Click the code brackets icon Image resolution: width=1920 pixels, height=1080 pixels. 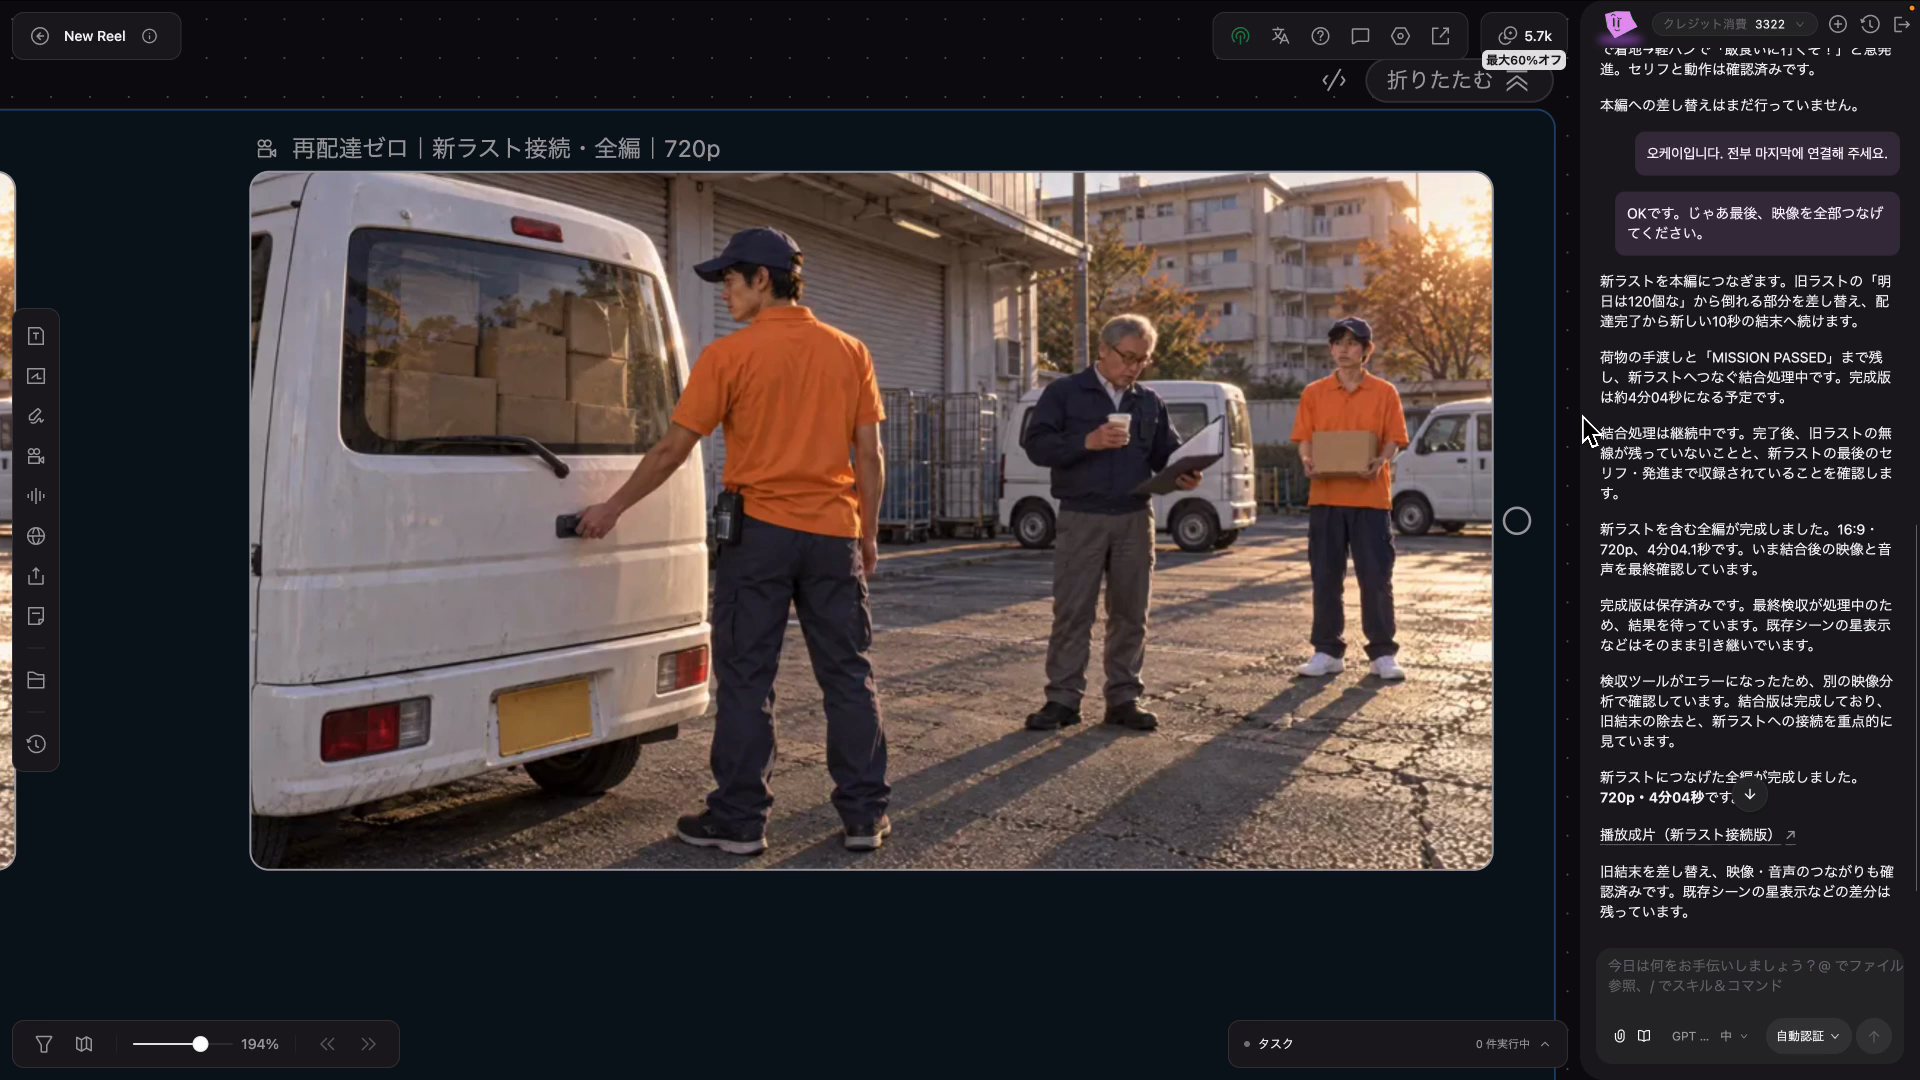(x=1334, y=80)
